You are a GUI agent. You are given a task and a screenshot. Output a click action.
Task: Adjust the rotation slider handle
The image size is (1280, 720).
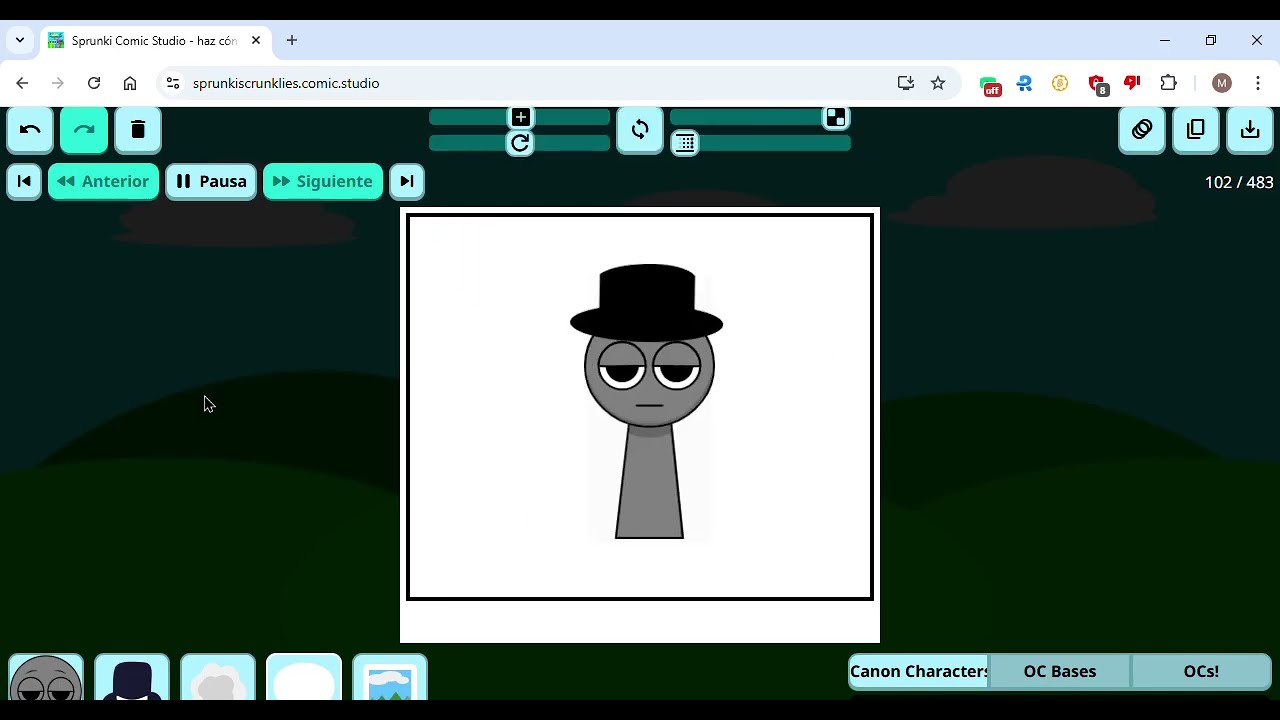coord(520,143)
